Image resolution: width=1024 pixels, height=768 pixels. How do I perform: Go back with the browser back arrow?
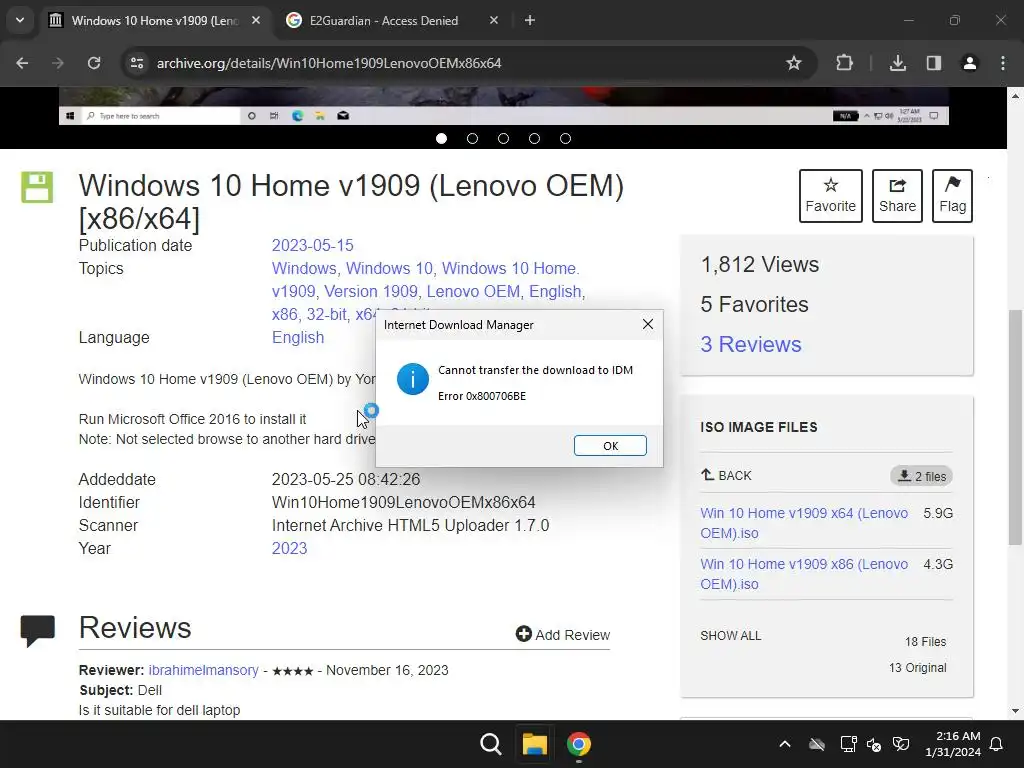coord(22,63)
